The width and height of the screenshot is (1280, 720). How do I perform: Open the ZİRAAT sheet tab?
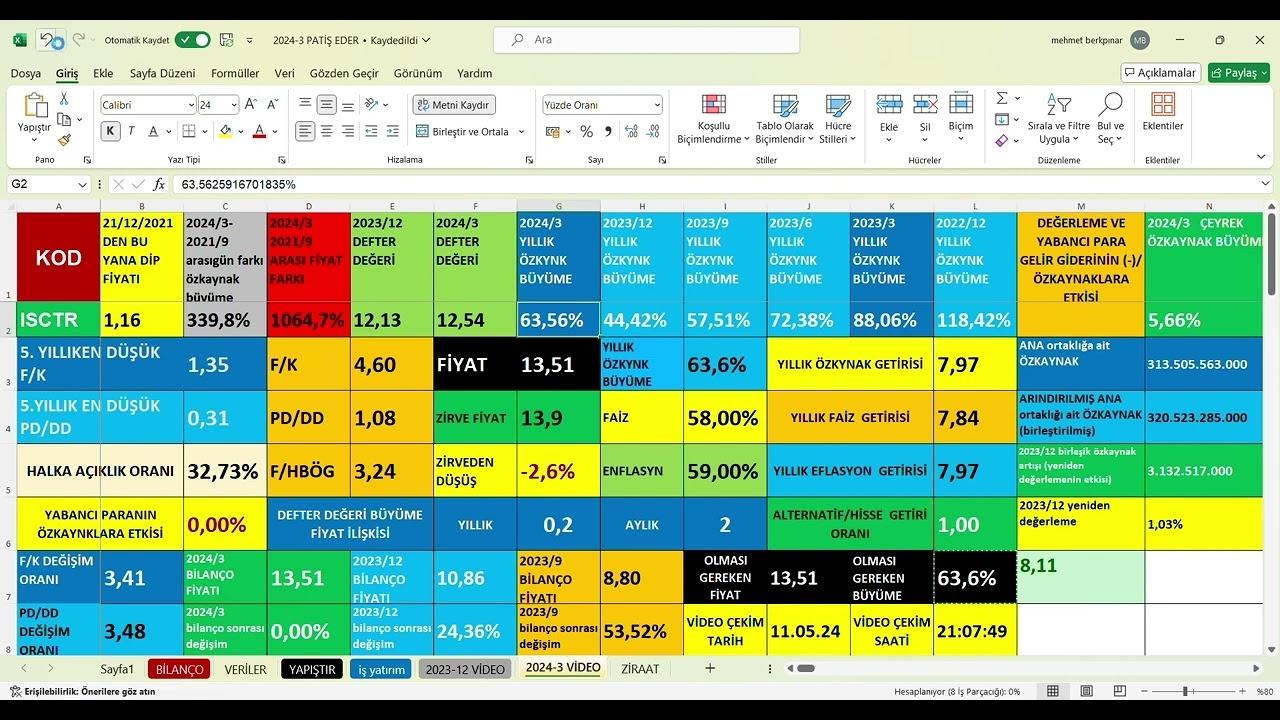pyautogui.click(x=640, y=669)
